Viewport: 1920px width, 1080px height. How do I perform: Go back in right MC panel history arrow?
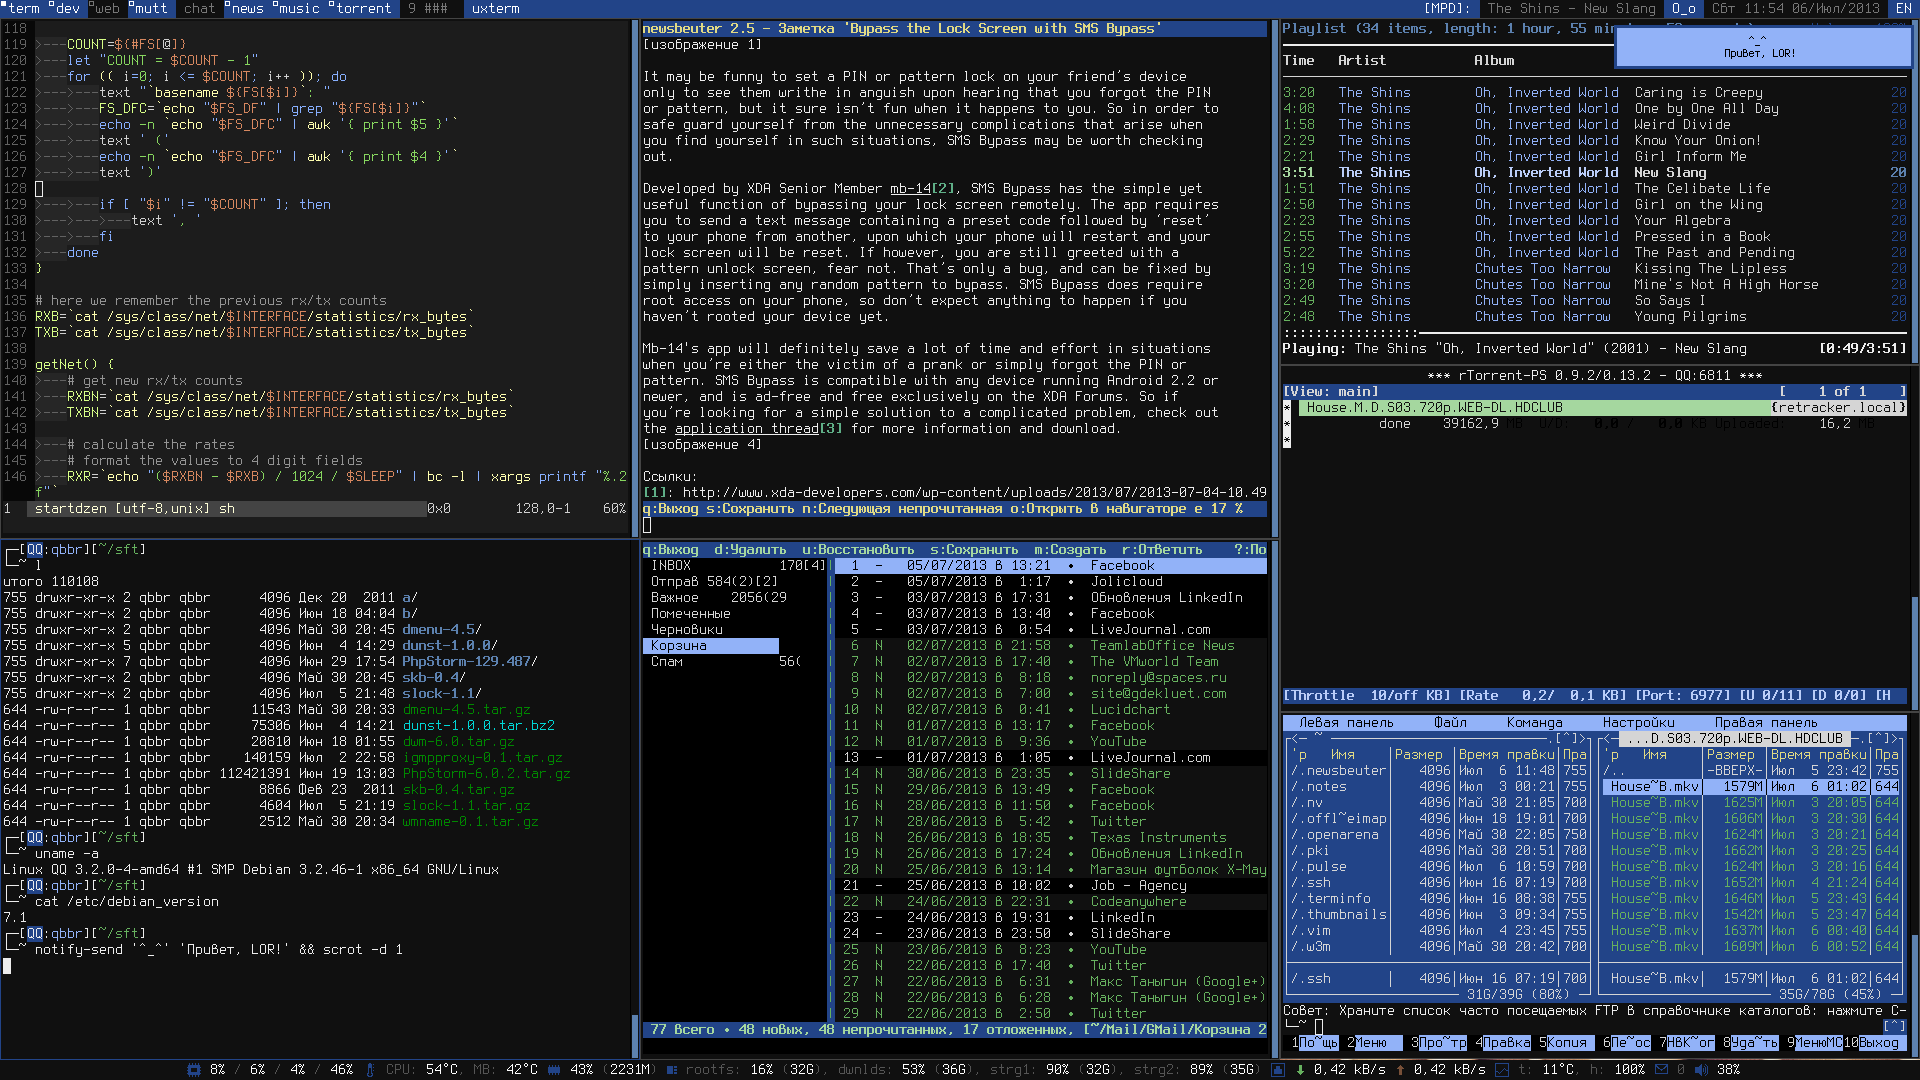point(1608,739)
